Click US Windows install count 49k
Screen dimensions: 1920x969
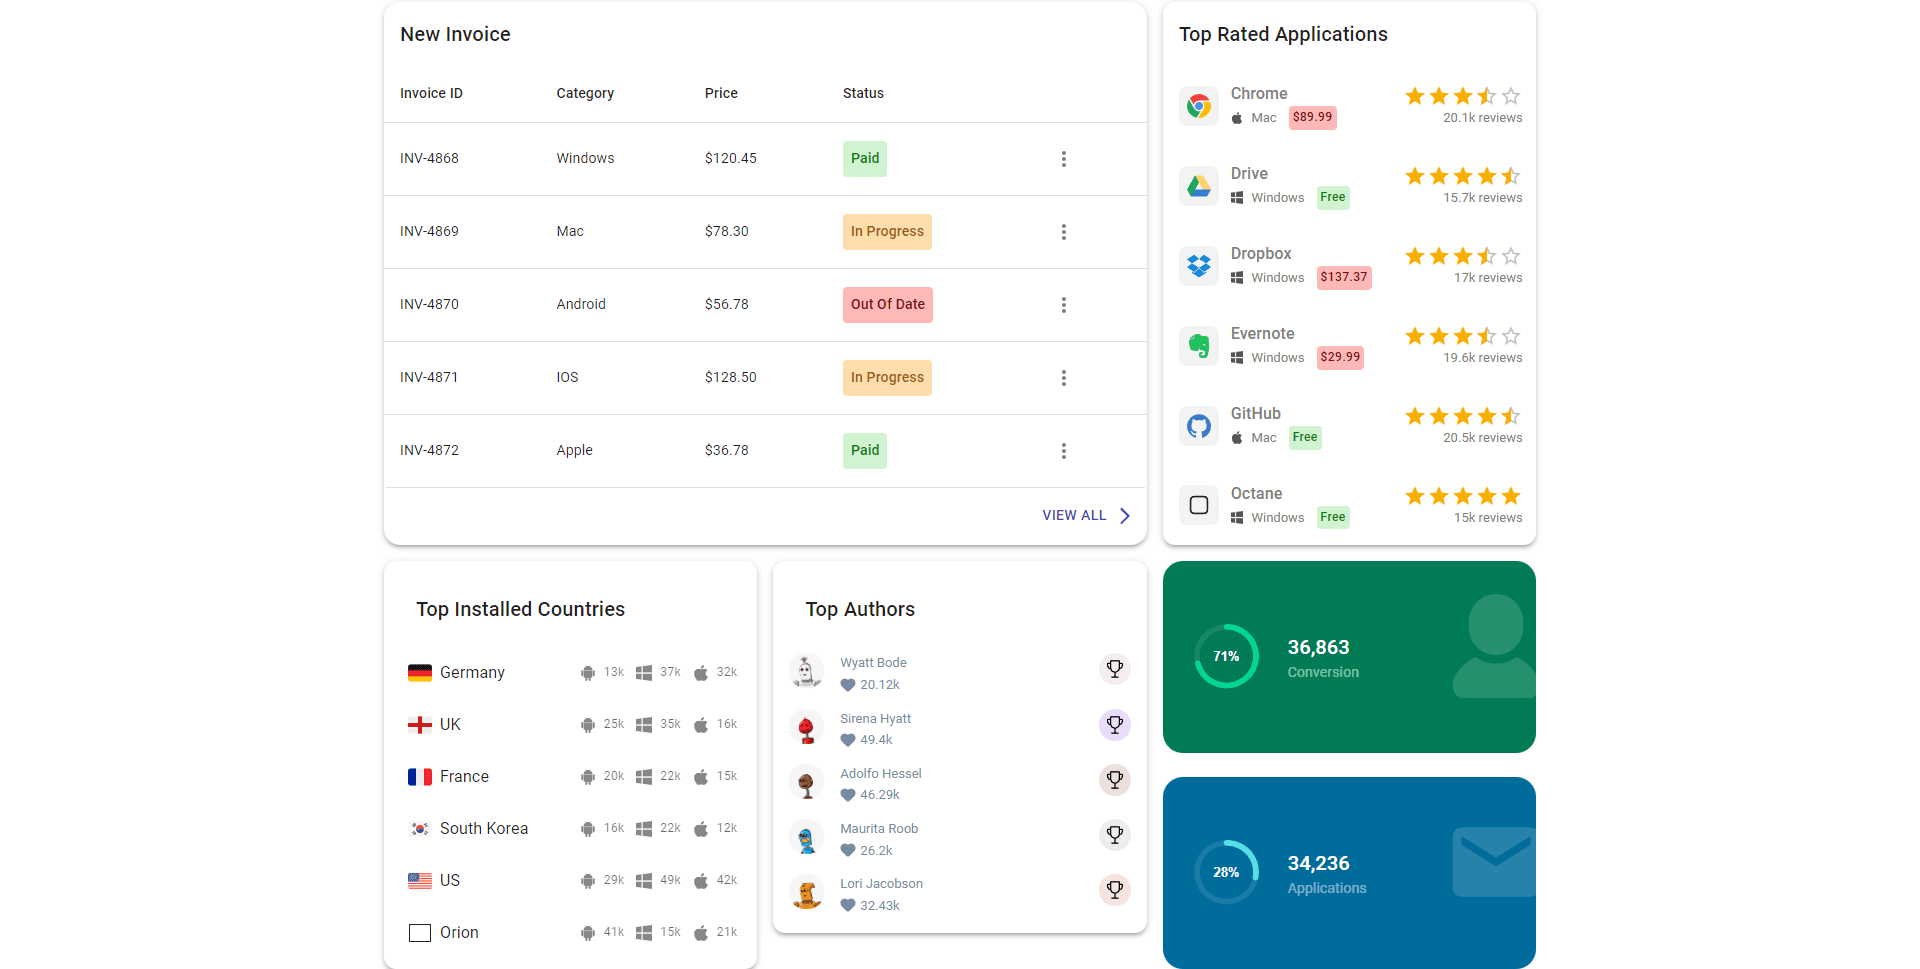pos(670,881)
